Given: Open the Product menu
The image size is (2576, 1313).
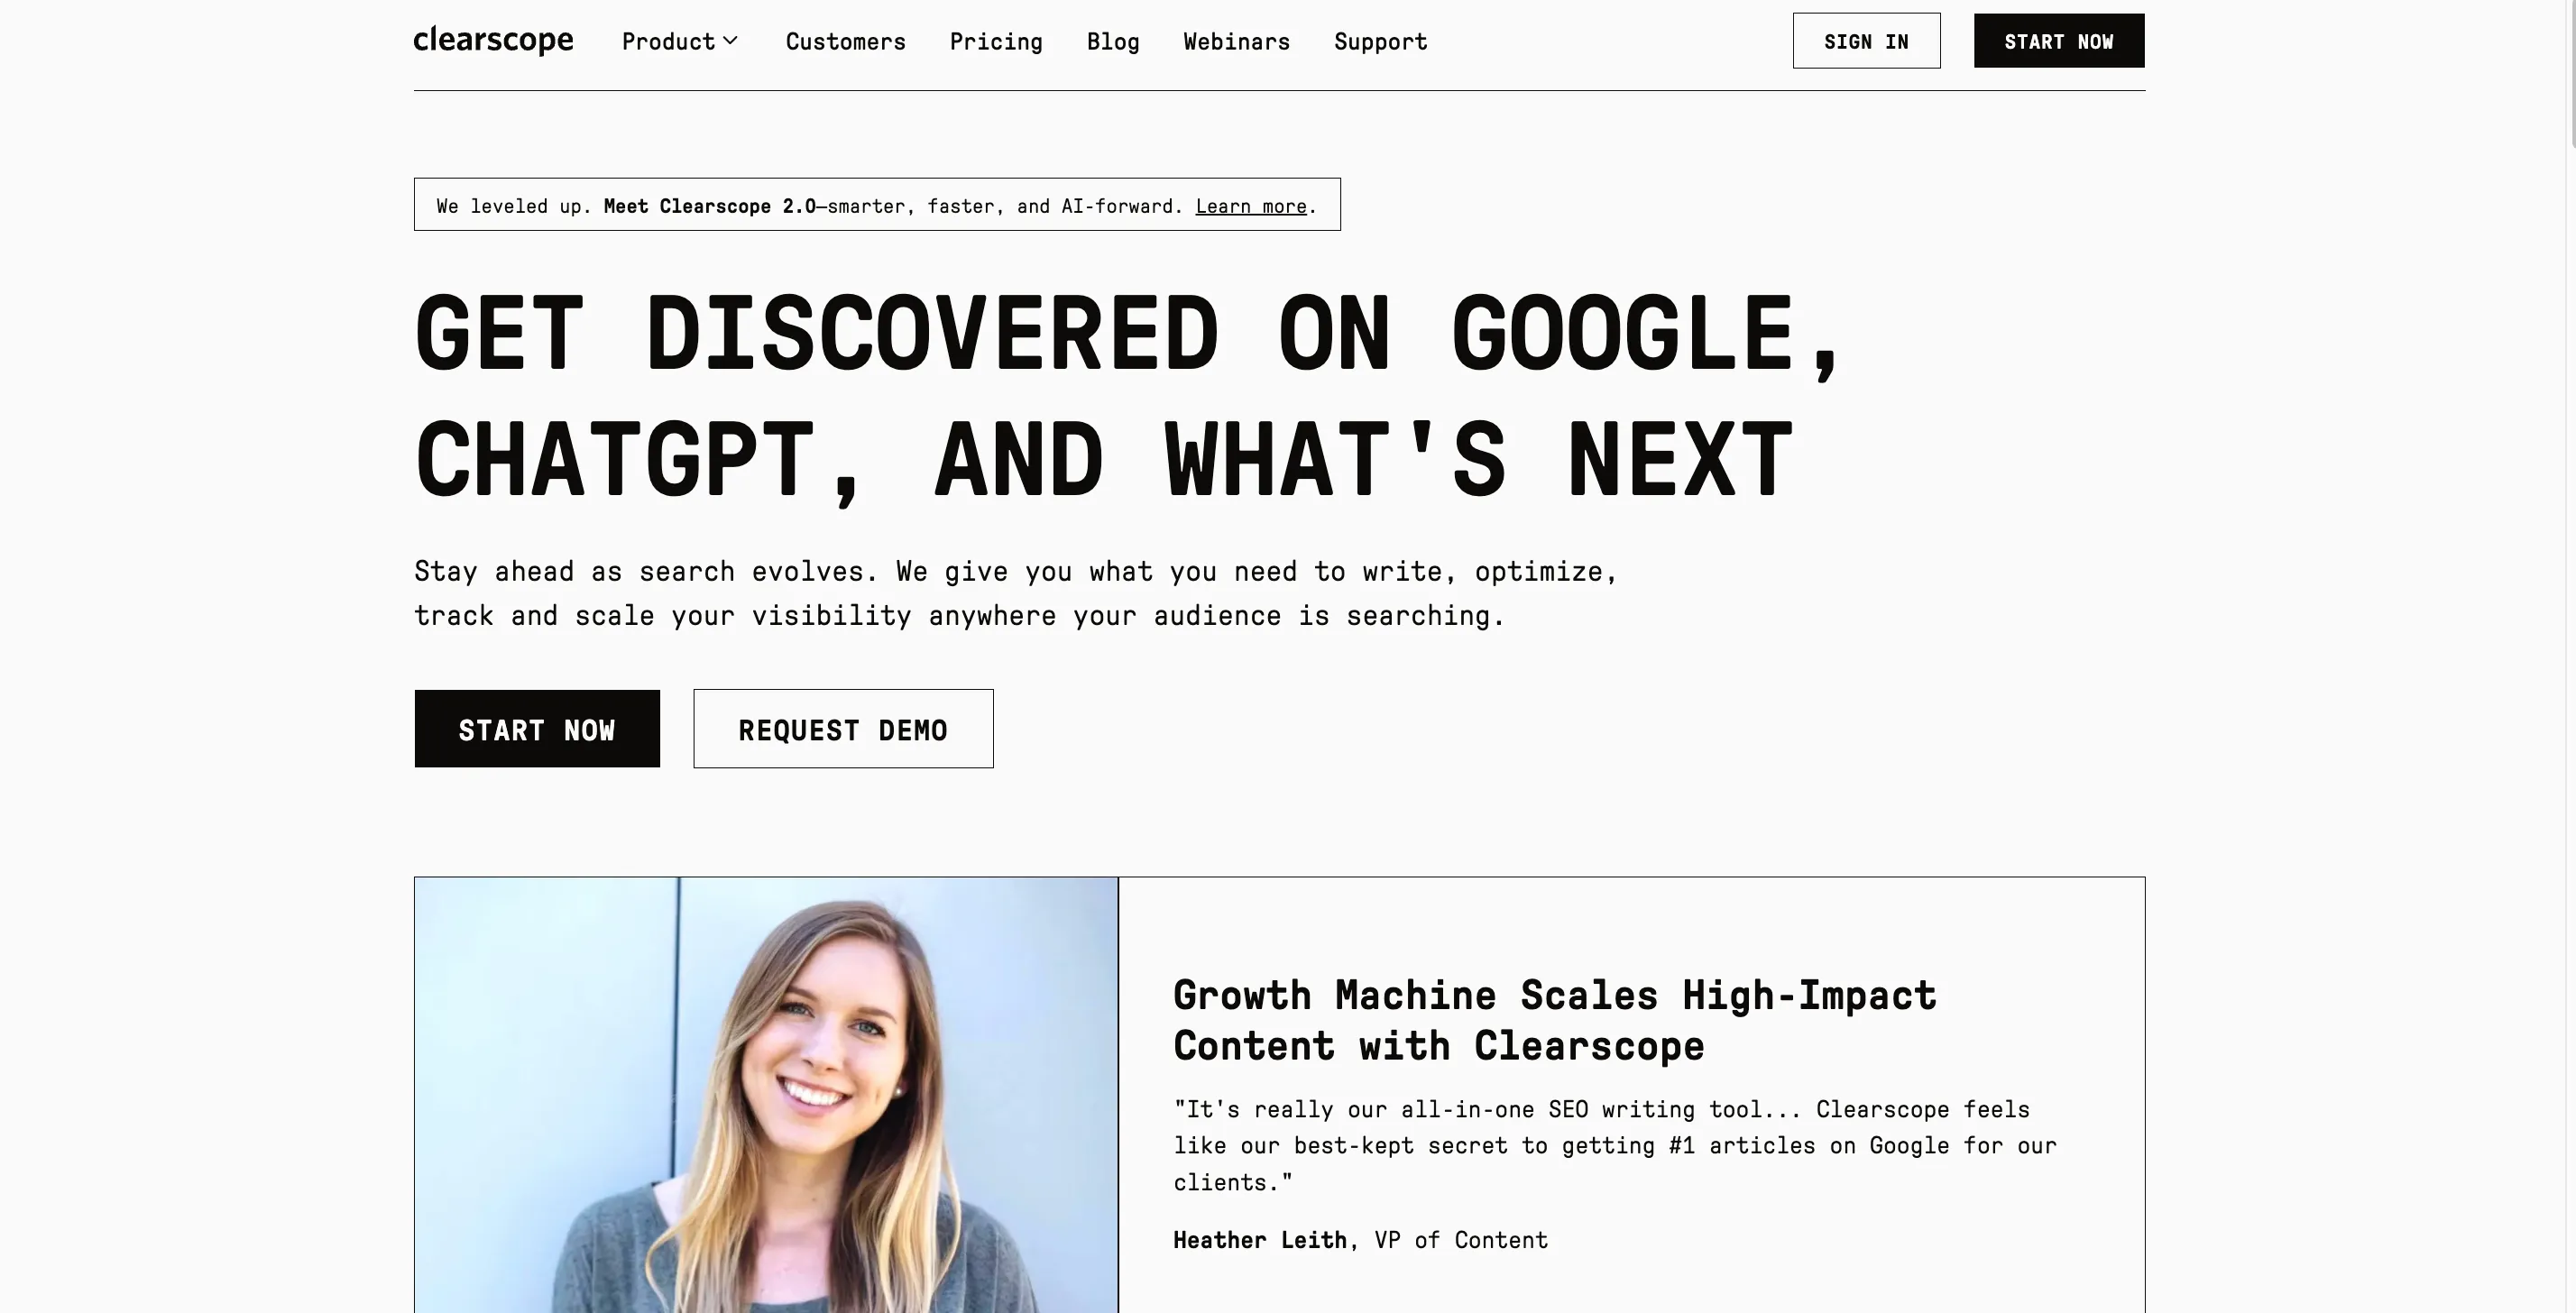Looking at the screenshot, I should (x=668, y=42).
